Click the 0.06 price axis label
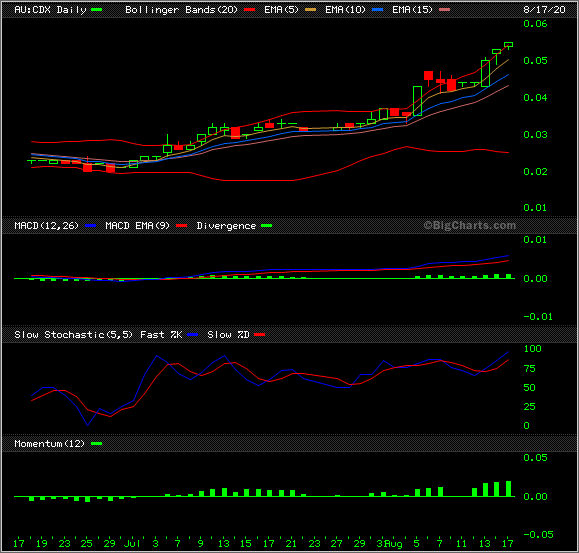 tap(535, 24)
